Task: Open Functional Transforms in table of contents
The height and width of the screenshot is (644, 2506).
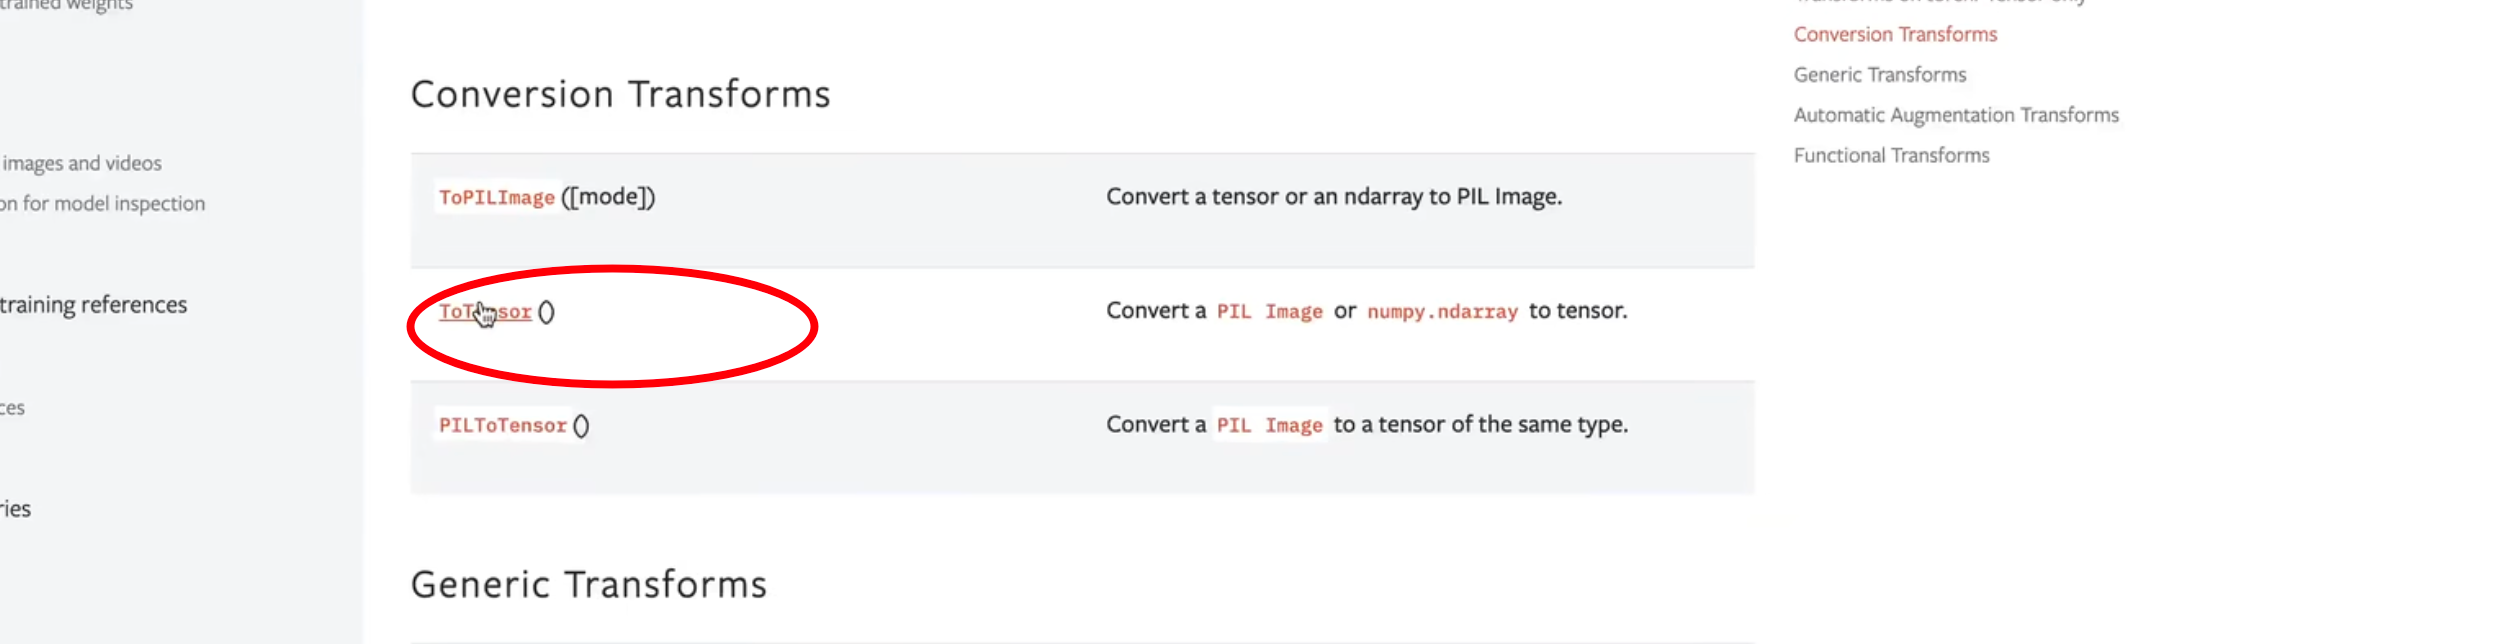Action: pos(1891,155)
